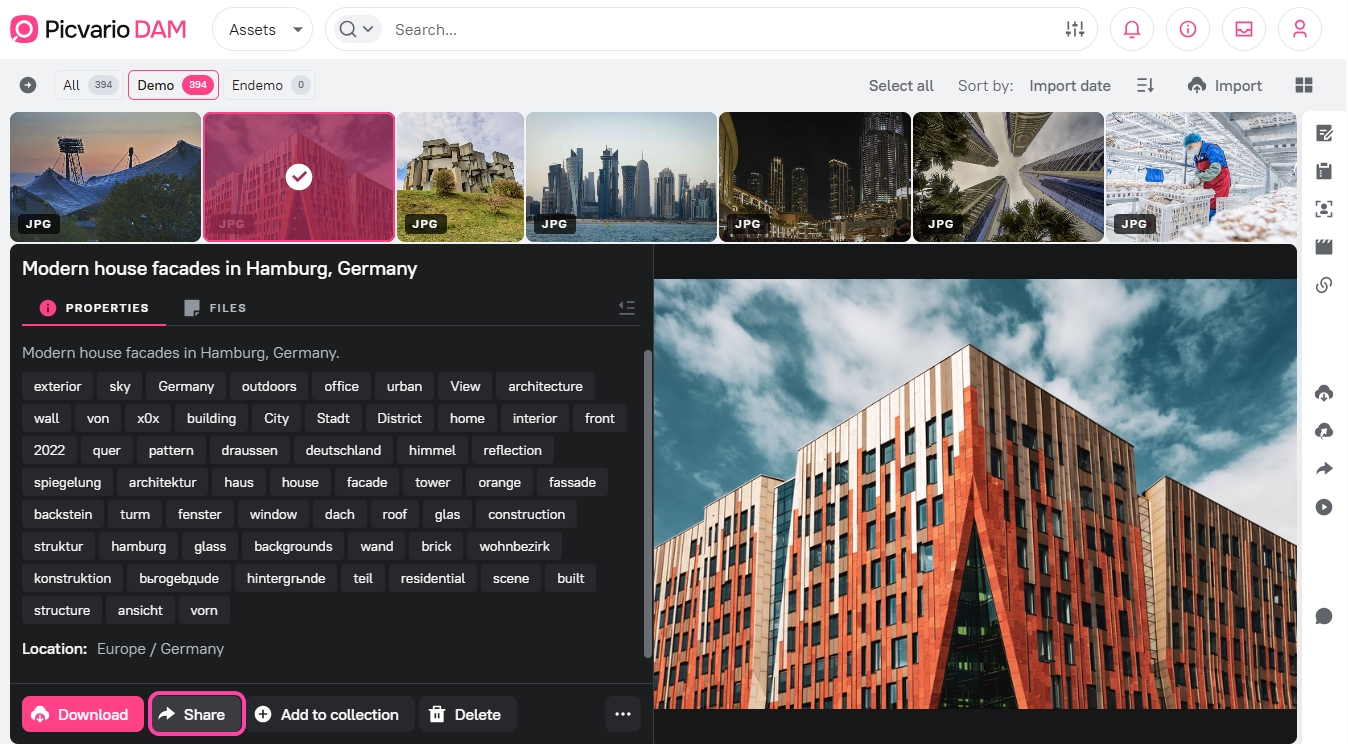Open the user profile icon
This screenshot has width=1348, height=744.
tap(1300, 30)
